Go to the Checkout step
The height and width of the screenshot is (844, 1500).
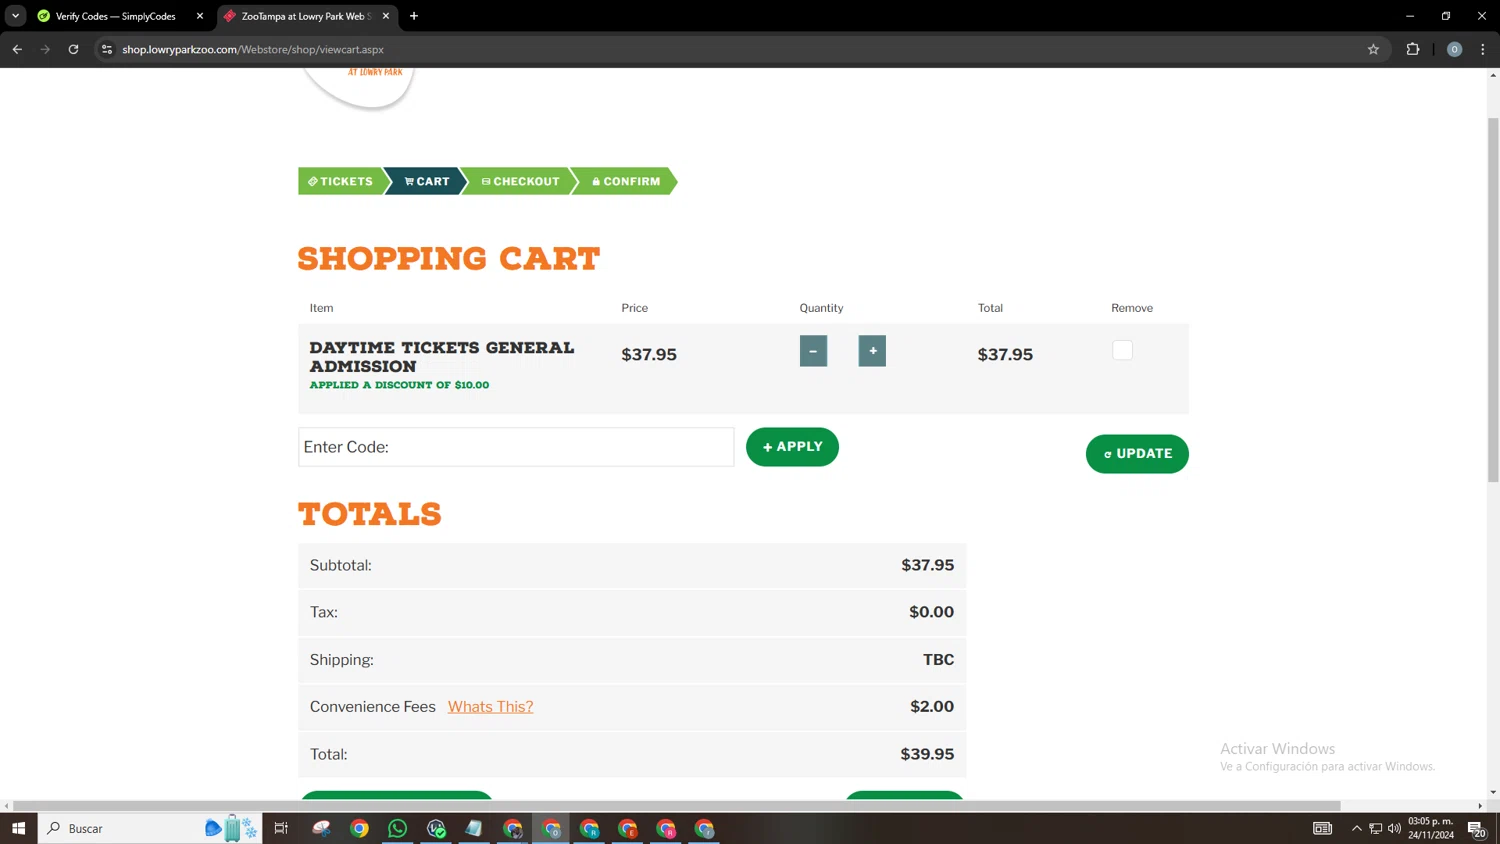pos(520,181)
